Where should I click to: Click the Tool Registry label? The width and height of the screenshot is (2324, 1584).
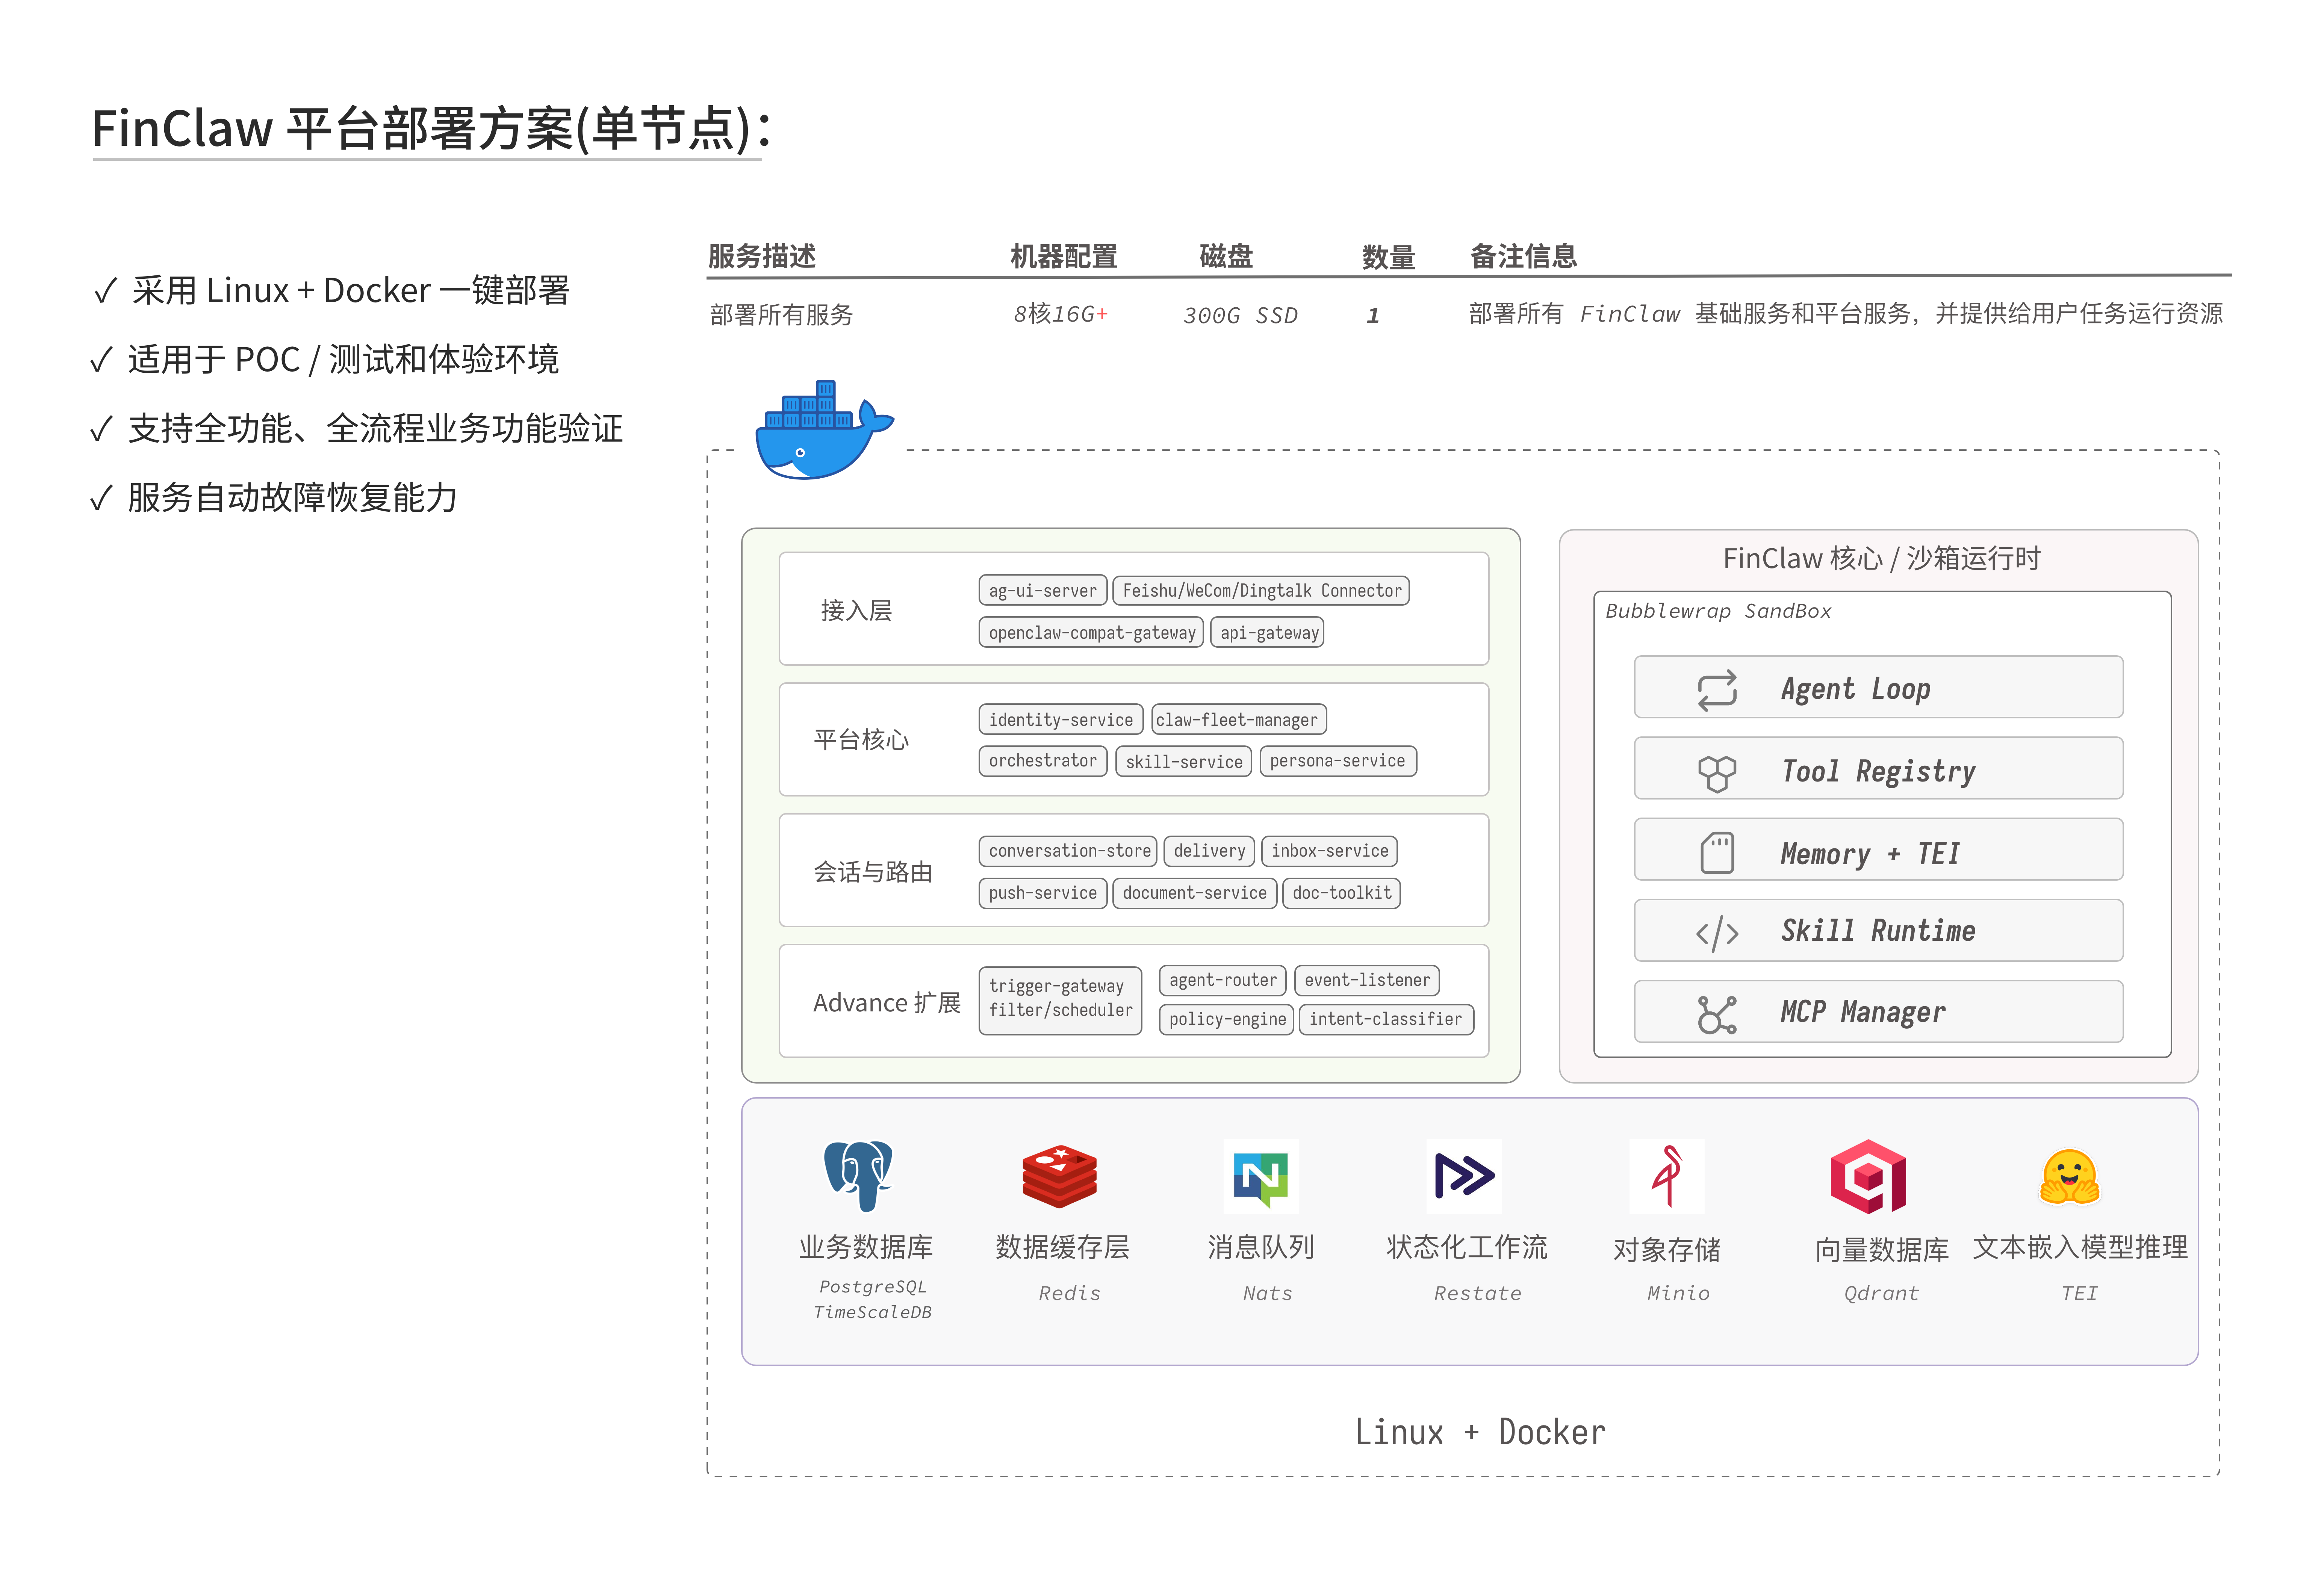click(1879, 771)
